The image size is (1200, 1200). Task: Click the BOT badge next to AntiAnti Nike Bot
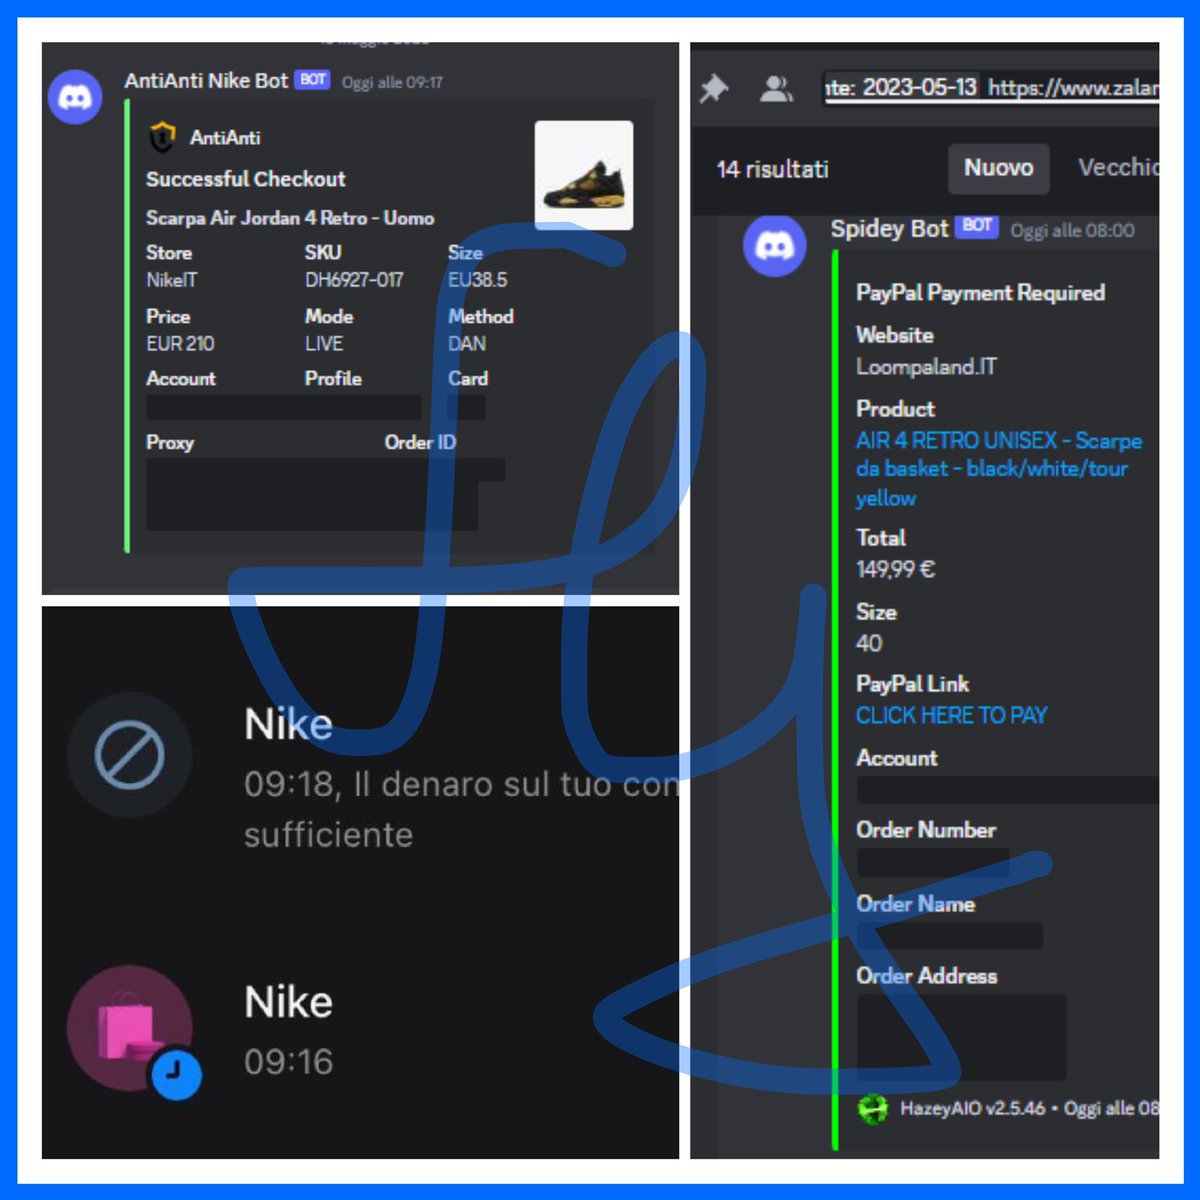click(x=313, y=80)
